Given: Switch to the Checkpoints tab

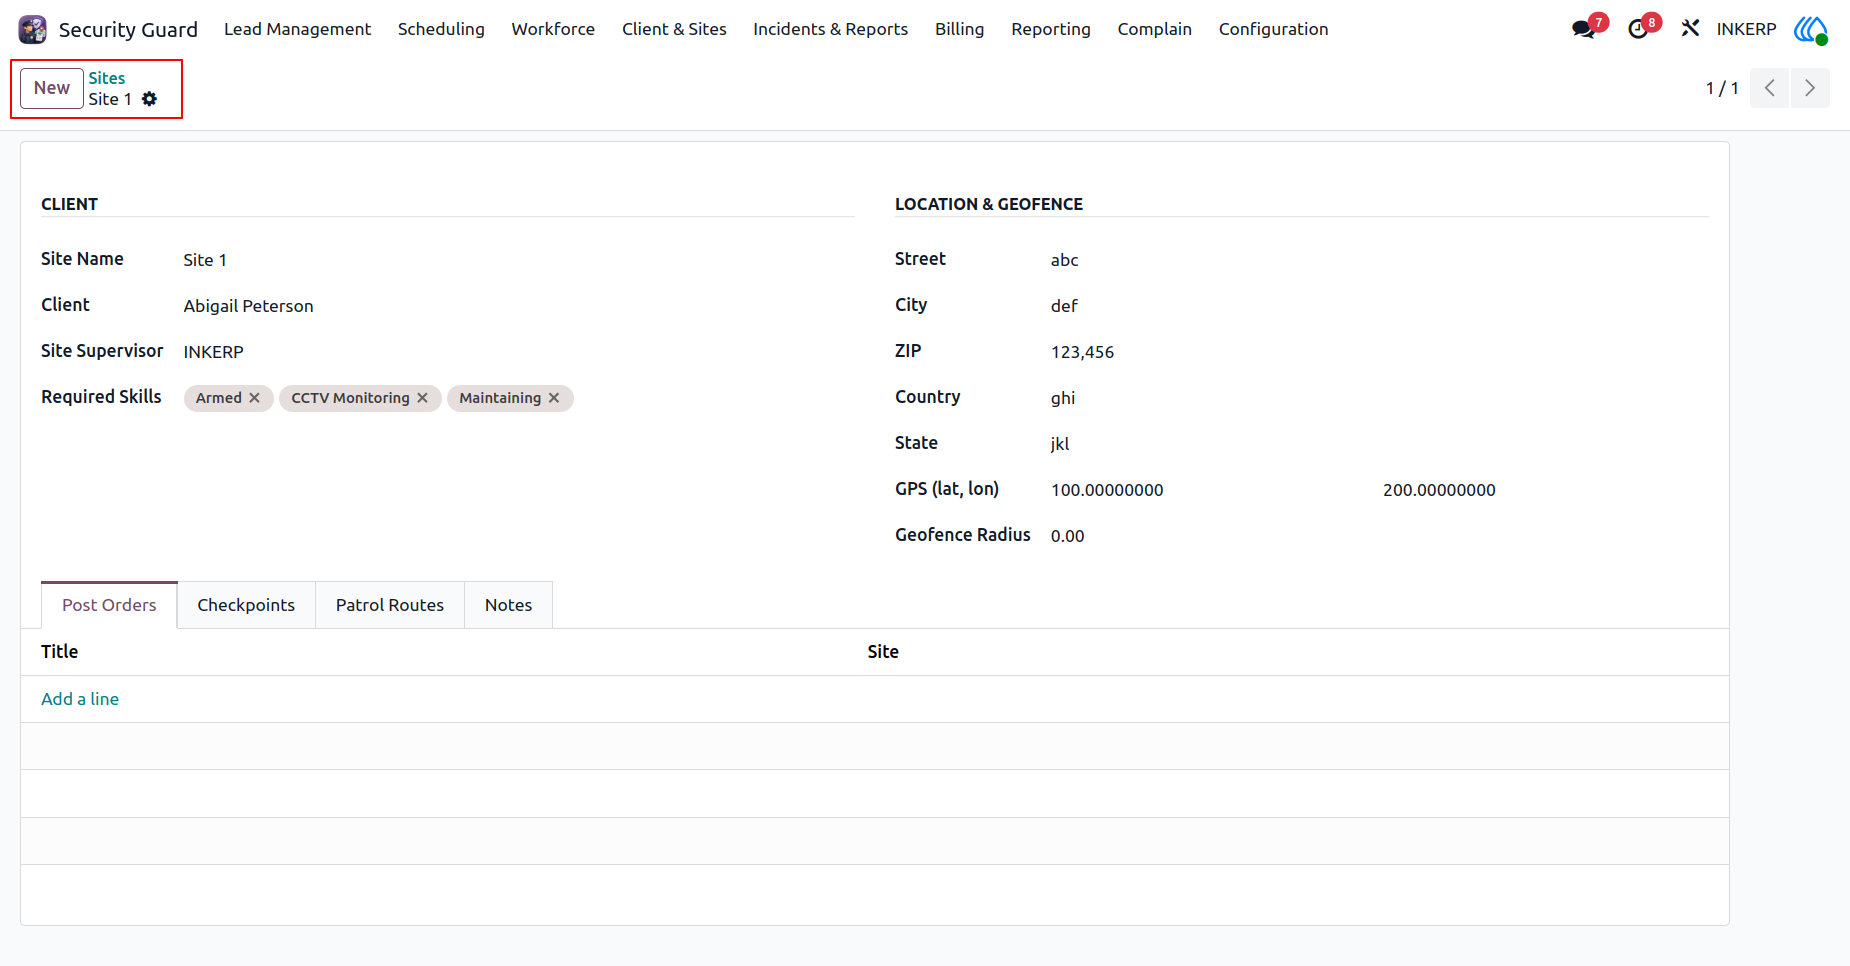Looking at the screenshot, I should pyautogui.click(x=246, y=605).
